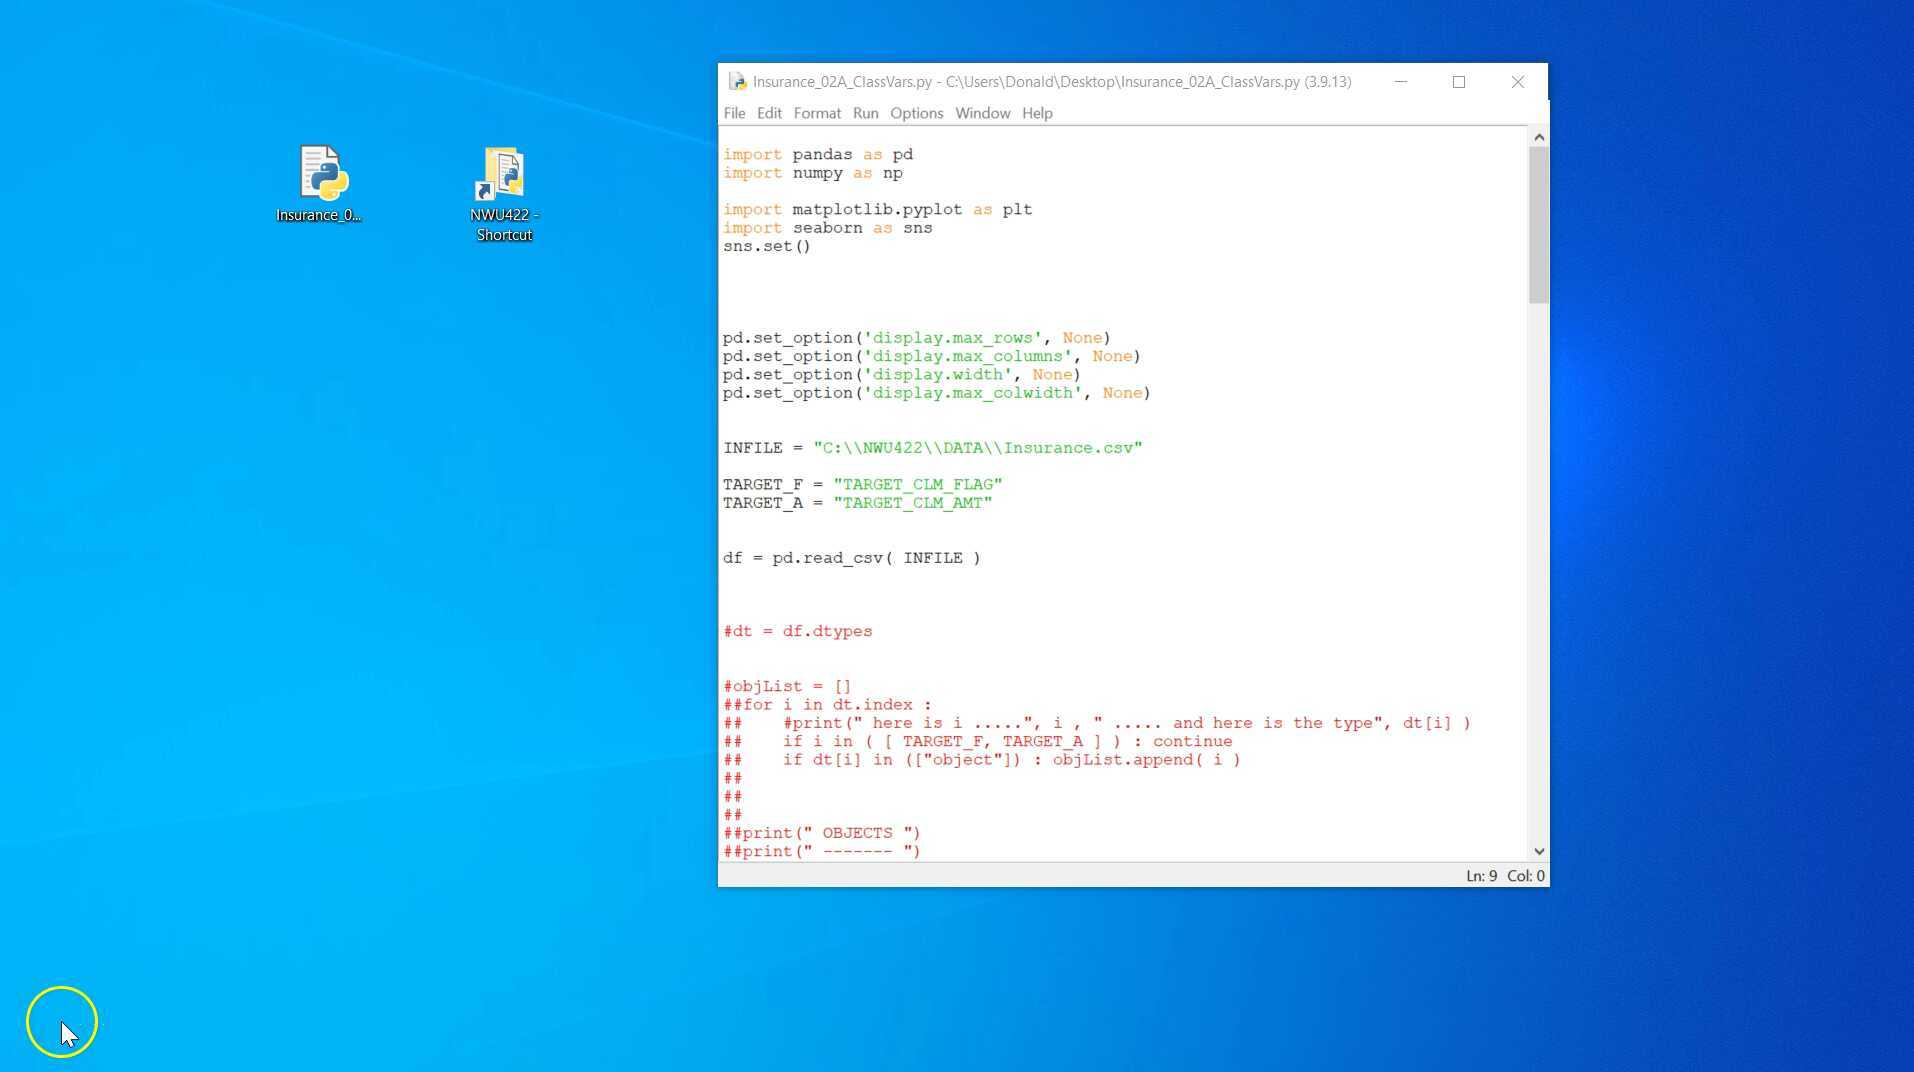
Task: Open the File menu
Action: (734, 113)
